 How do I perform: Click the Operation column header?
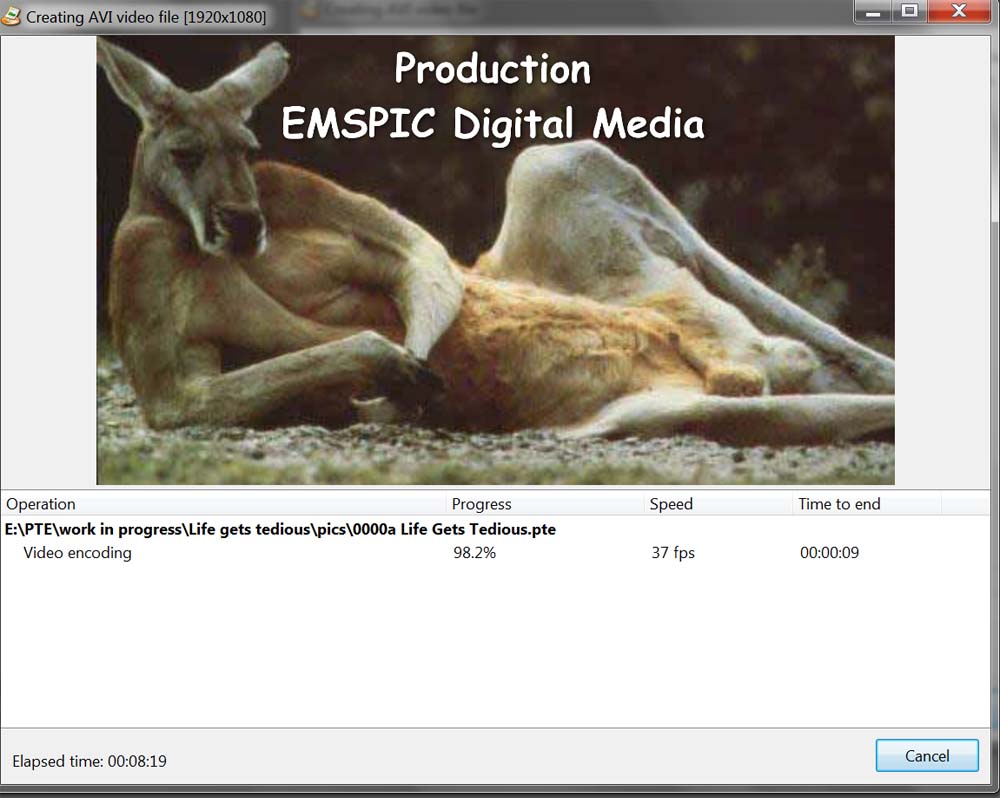pyautogui.click(x=223, y=504)
